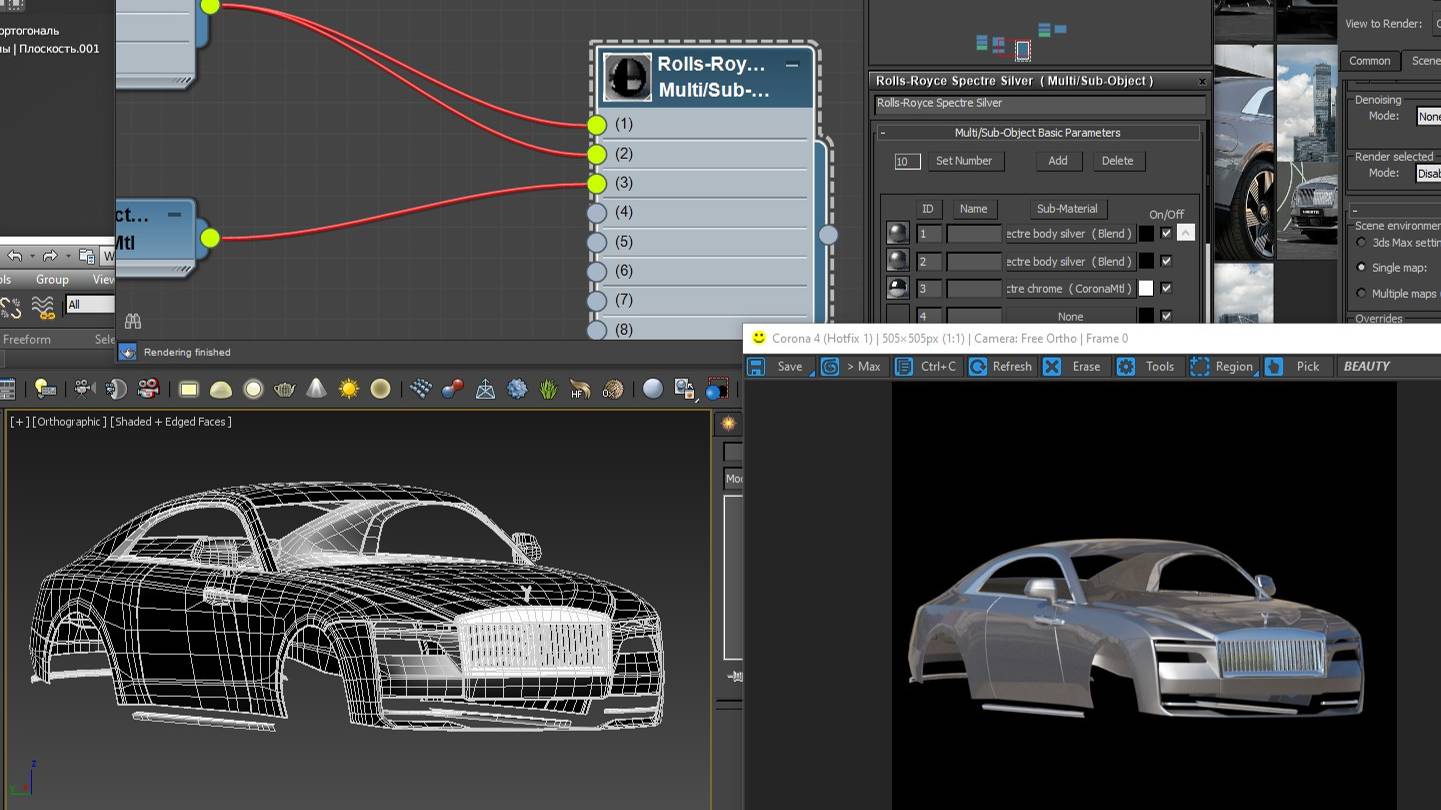Screen dimensions: 1441x810
Task: Click the Refresh button in frame buffer
Action: pyautogui.click(x=1000, y=367)
